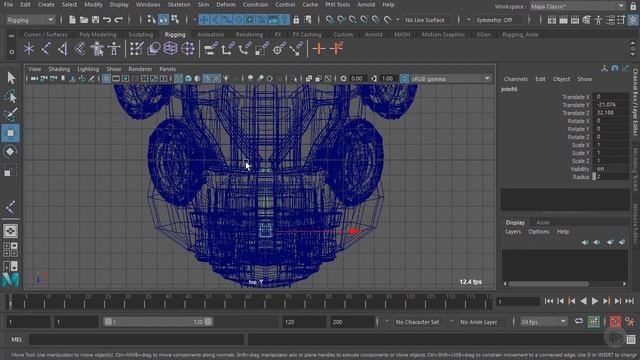Expand the No Anim Layer dropdown arrow
Viewport: 640px width, 360px height.
pos(451,322)
